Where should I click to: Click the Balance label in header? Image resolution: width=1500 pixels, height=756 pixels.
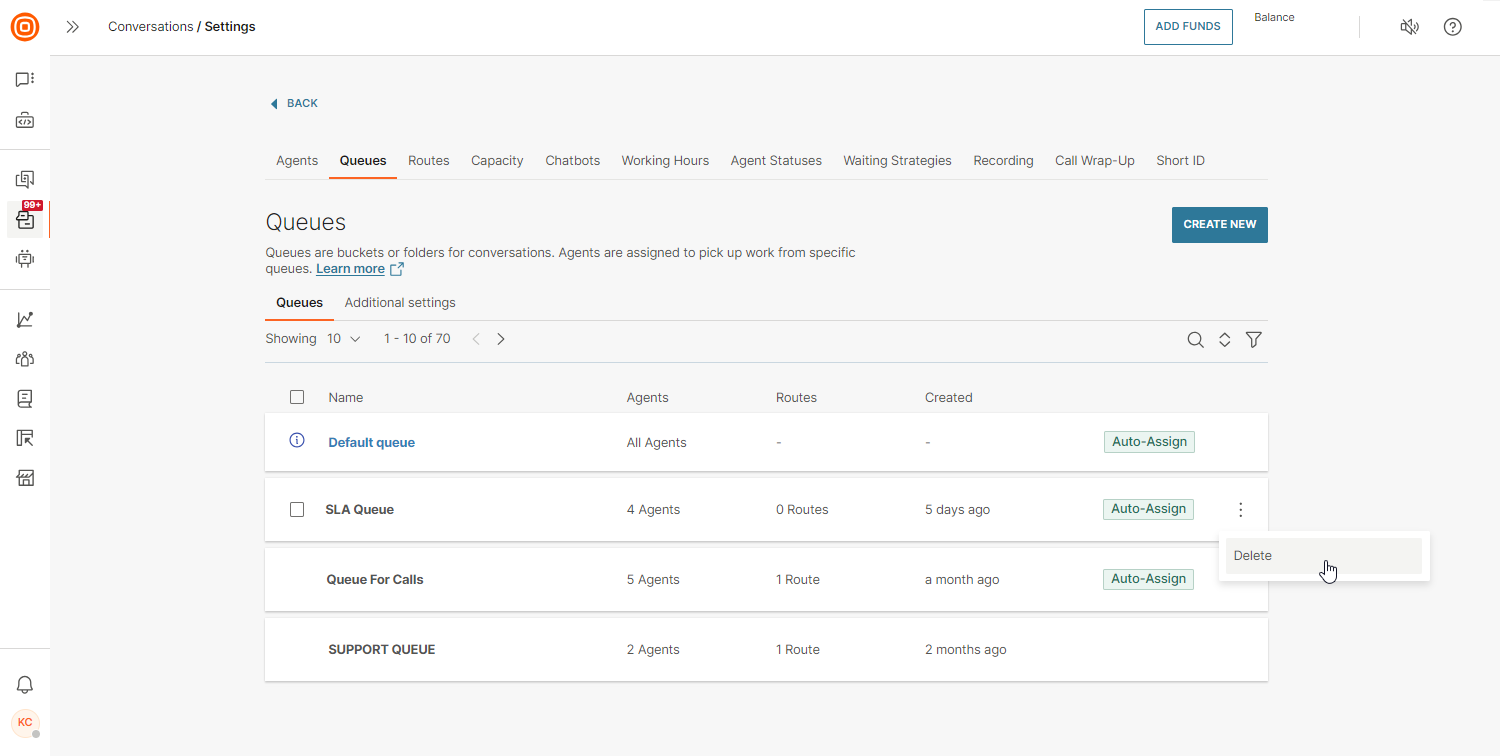[x=1274, y=17]
